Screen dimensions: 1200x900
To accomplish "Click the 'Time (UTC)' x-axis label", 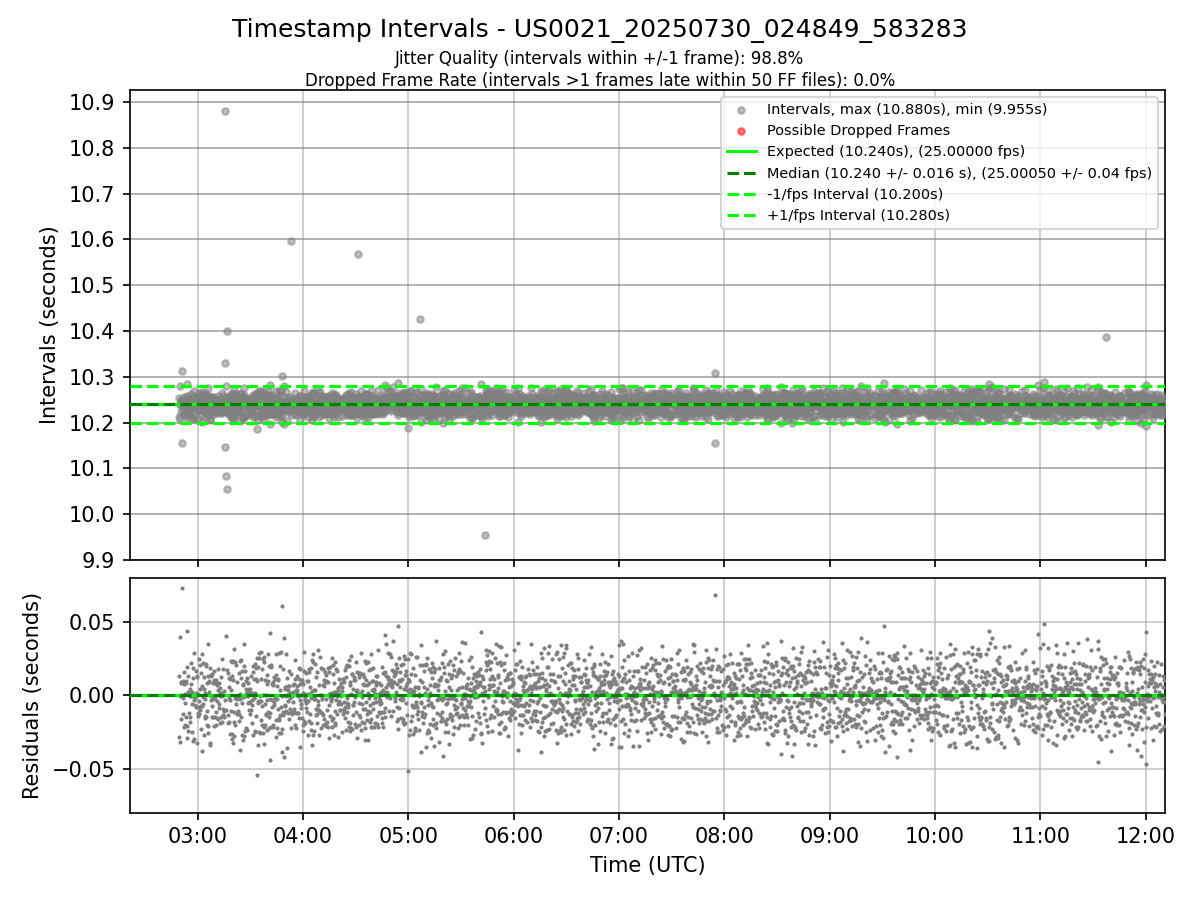I will [647, 865].
